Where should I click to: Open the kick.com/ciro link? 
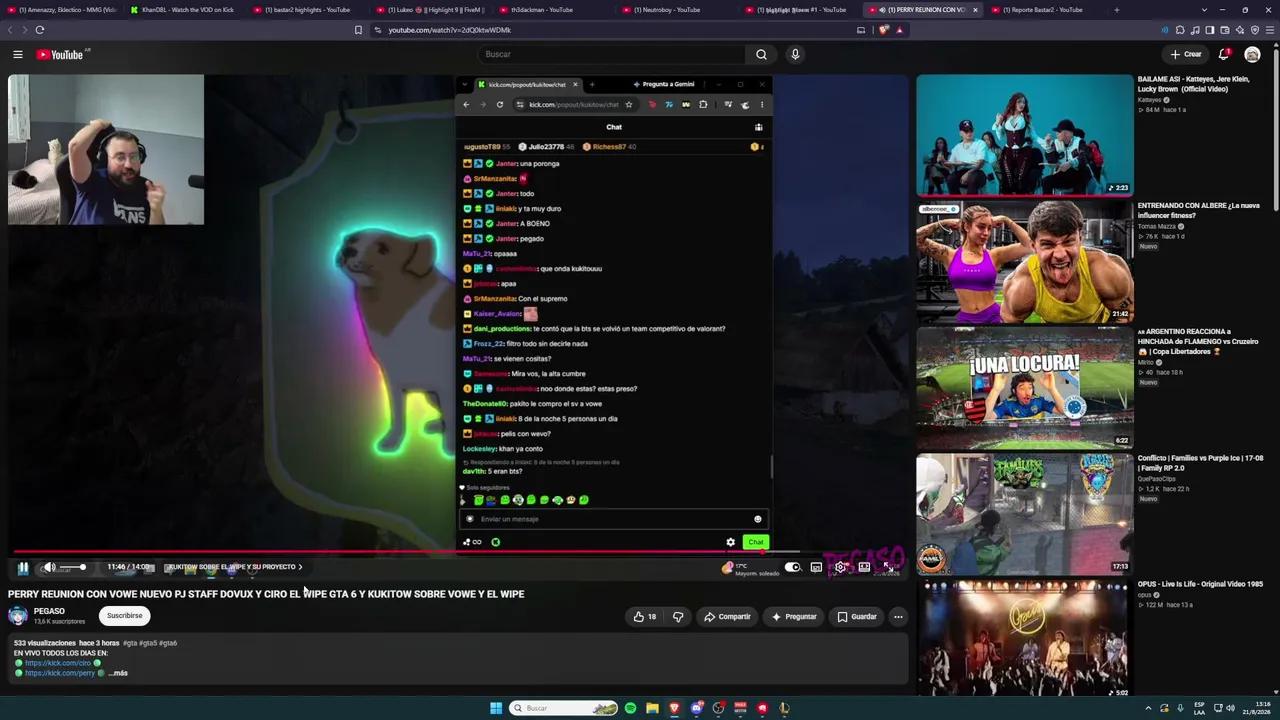tap(58, 663)
